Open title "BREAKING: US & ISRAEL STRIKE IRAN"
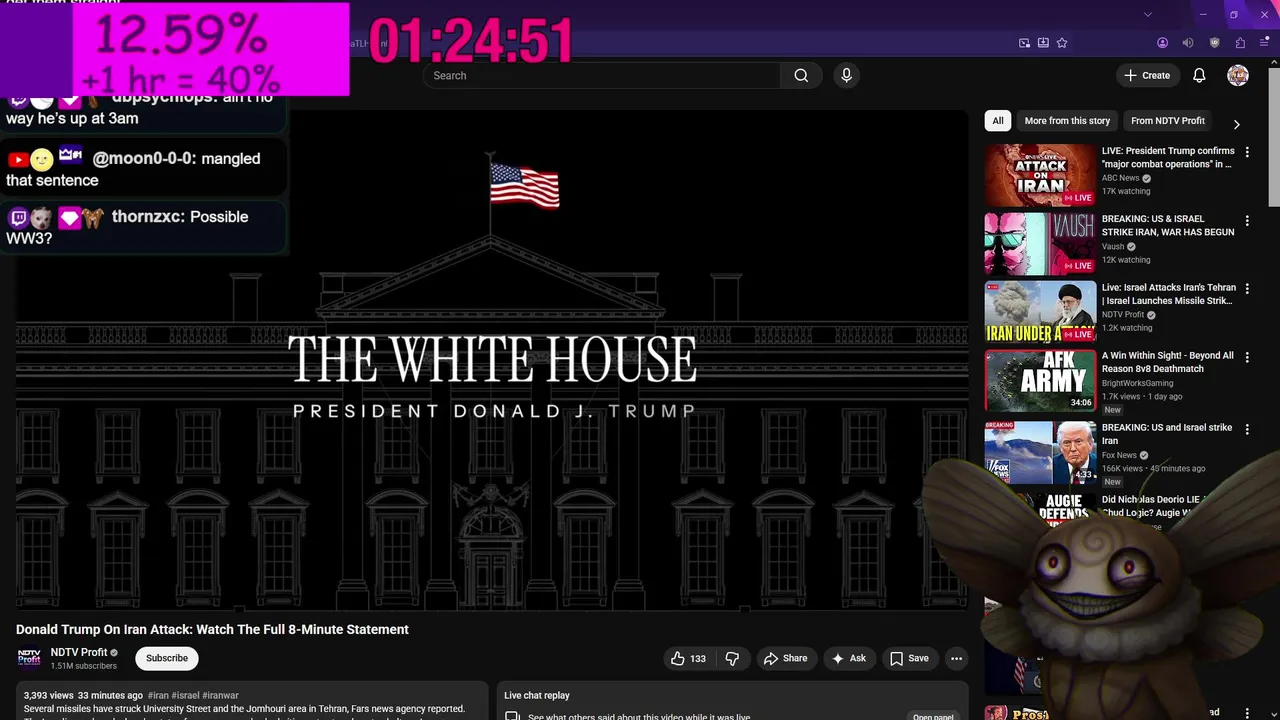 [x=1168, y=225]
